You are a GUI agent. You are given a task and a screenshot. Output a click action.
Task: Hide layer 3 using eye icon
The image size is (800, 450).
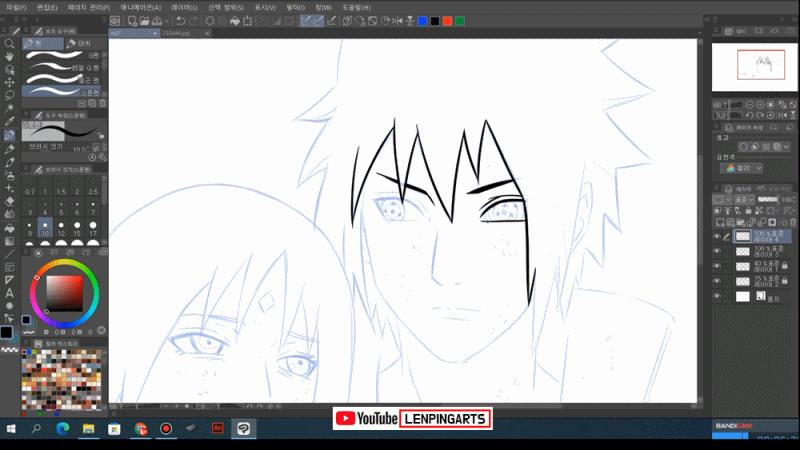point(717,252)
